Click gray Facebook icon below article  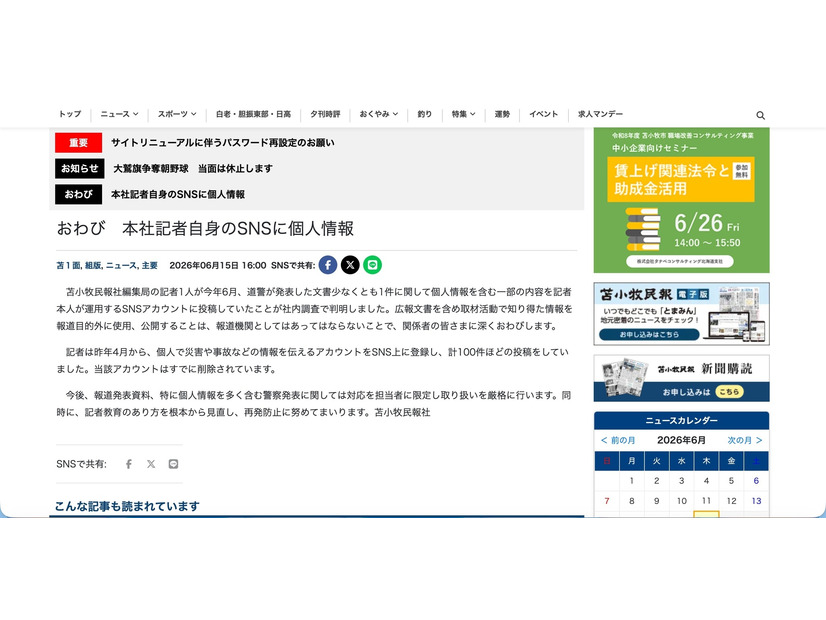(129, 464)
